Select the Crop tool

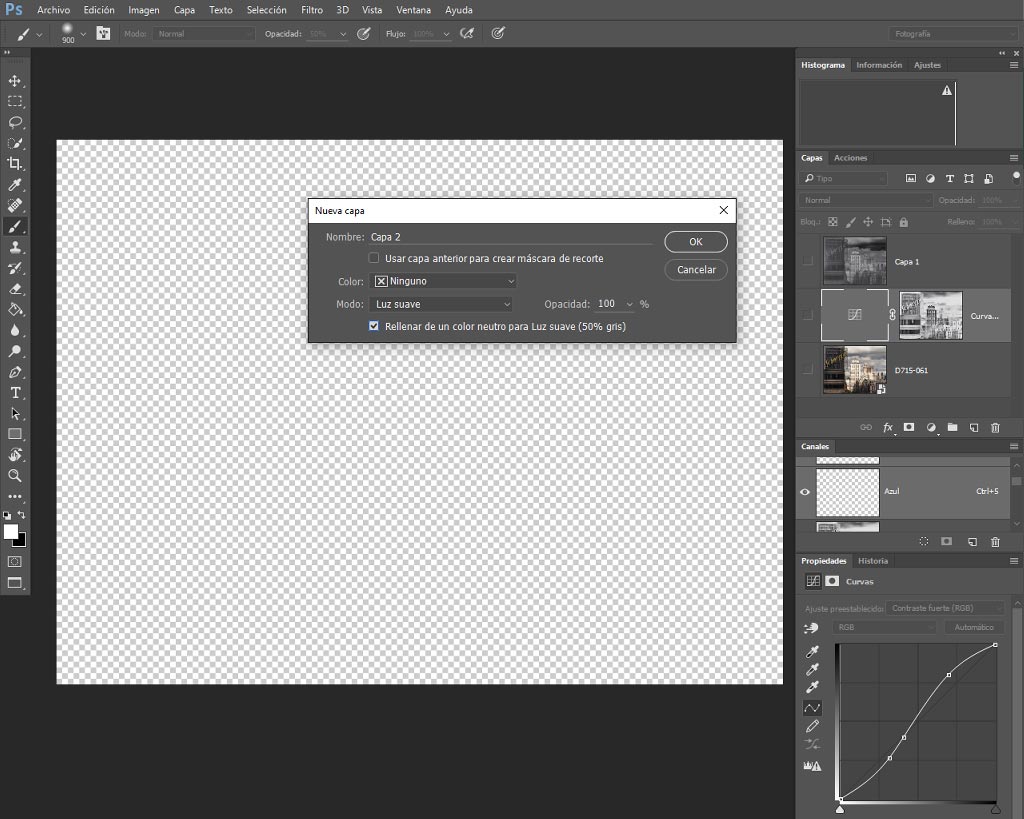[x=14, y=164]
